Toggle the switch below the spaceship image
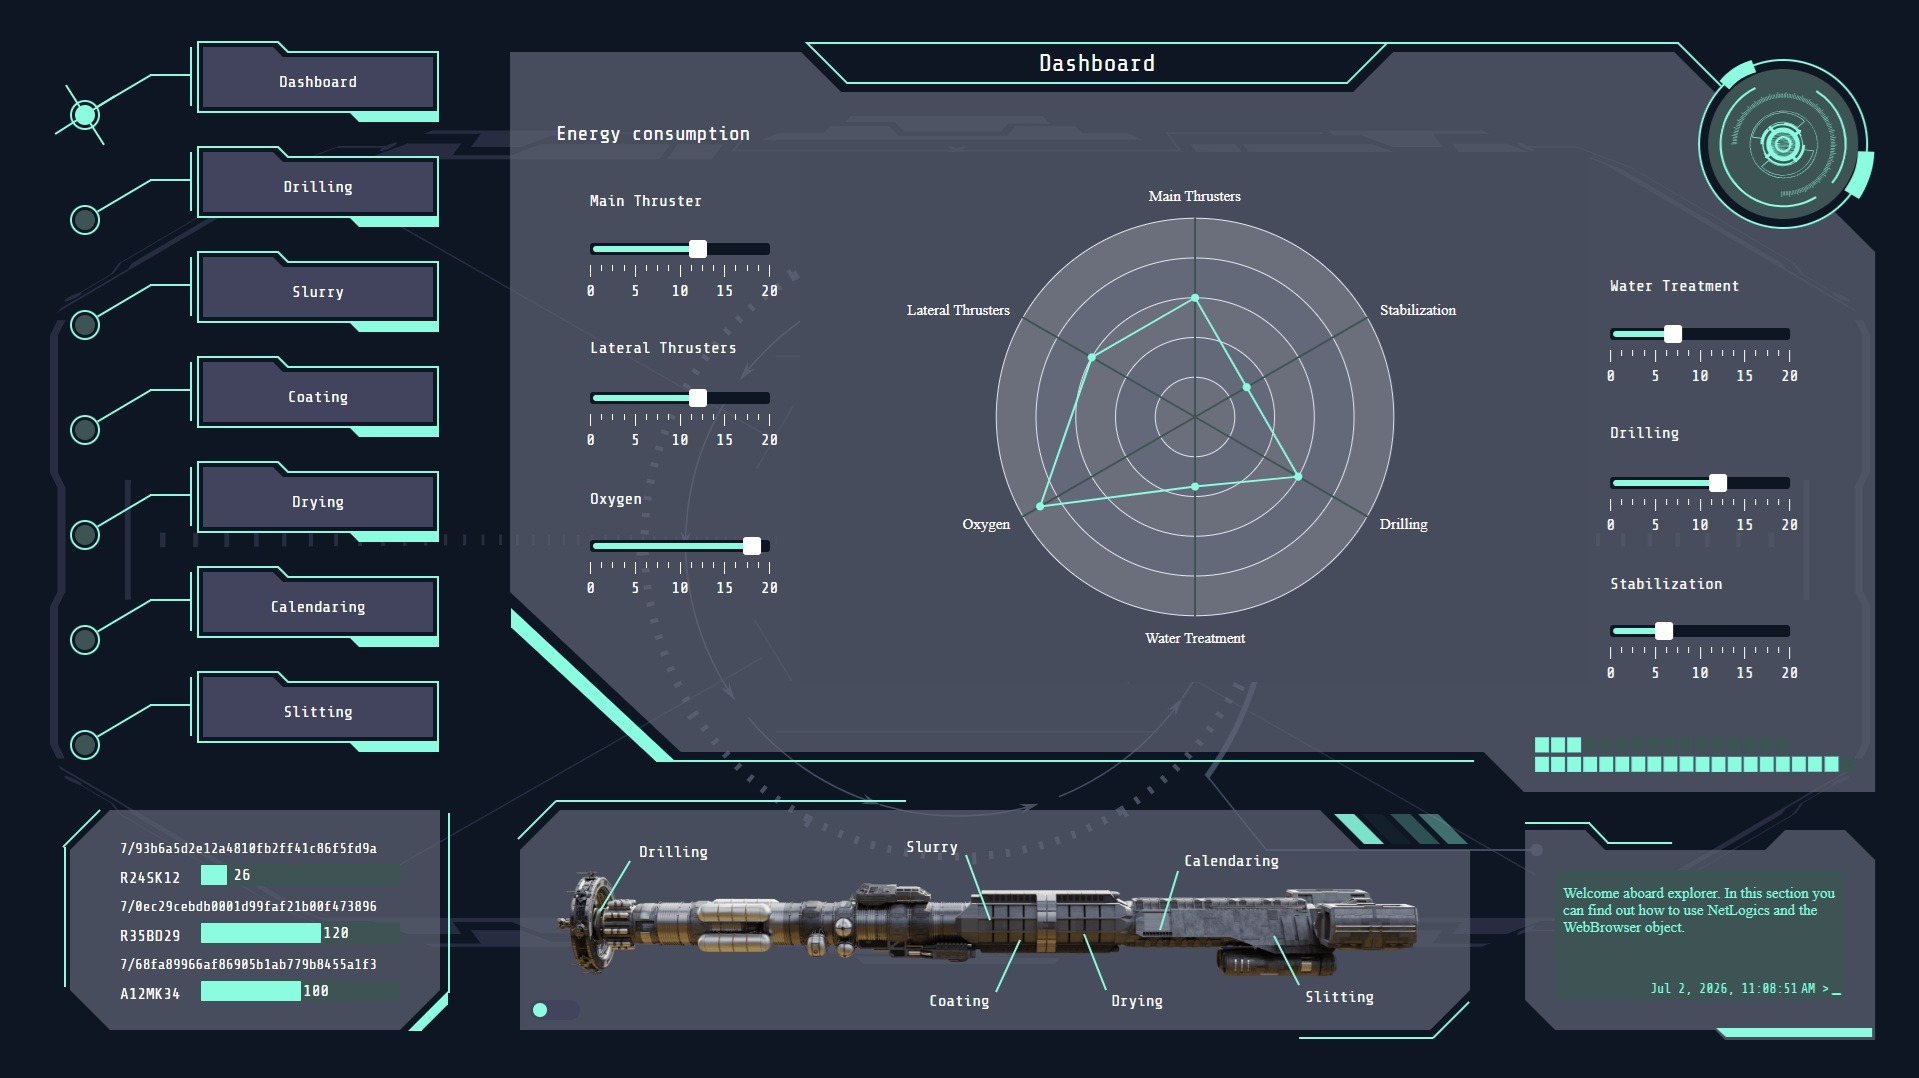 point(556,1010)
